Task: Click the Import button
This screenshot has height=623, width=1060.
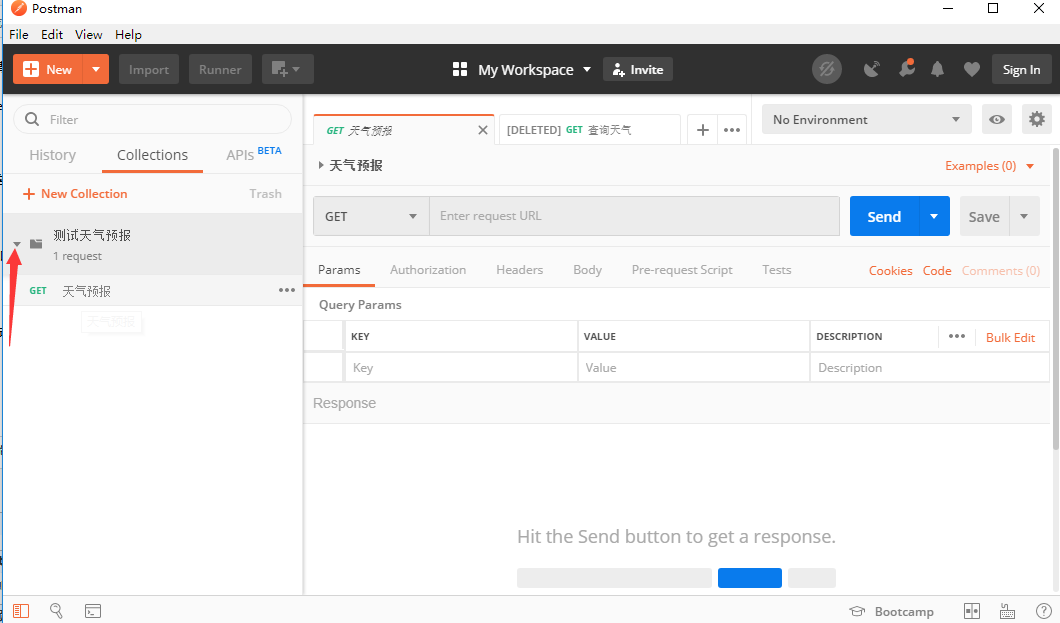Action: (x=149, y=70)
